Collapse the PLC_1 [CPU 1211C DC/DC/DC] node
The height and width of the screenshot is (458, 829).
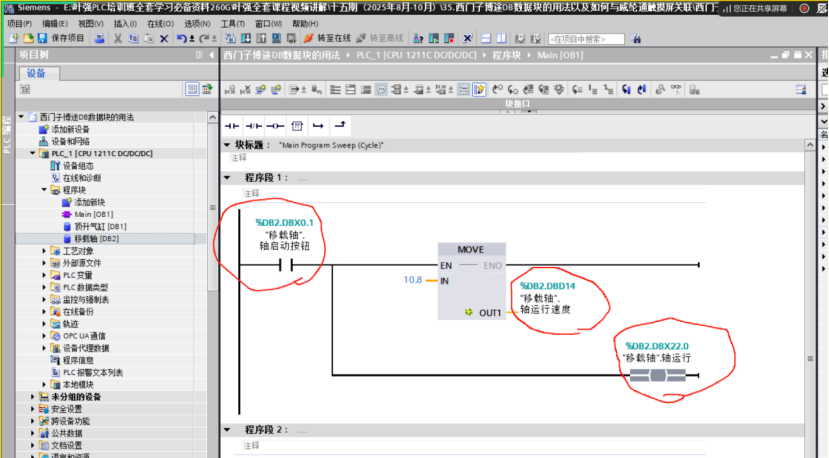pos(33,153)
